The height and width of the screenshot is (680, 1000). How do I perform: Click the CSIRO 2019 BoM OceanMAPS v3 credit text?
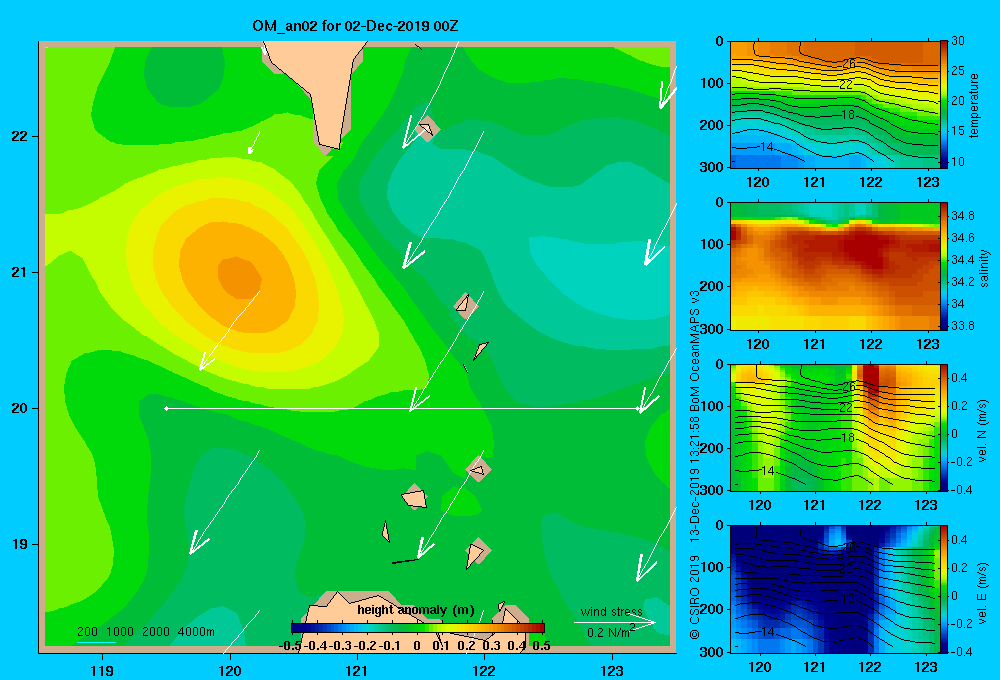tap(695, 464)
